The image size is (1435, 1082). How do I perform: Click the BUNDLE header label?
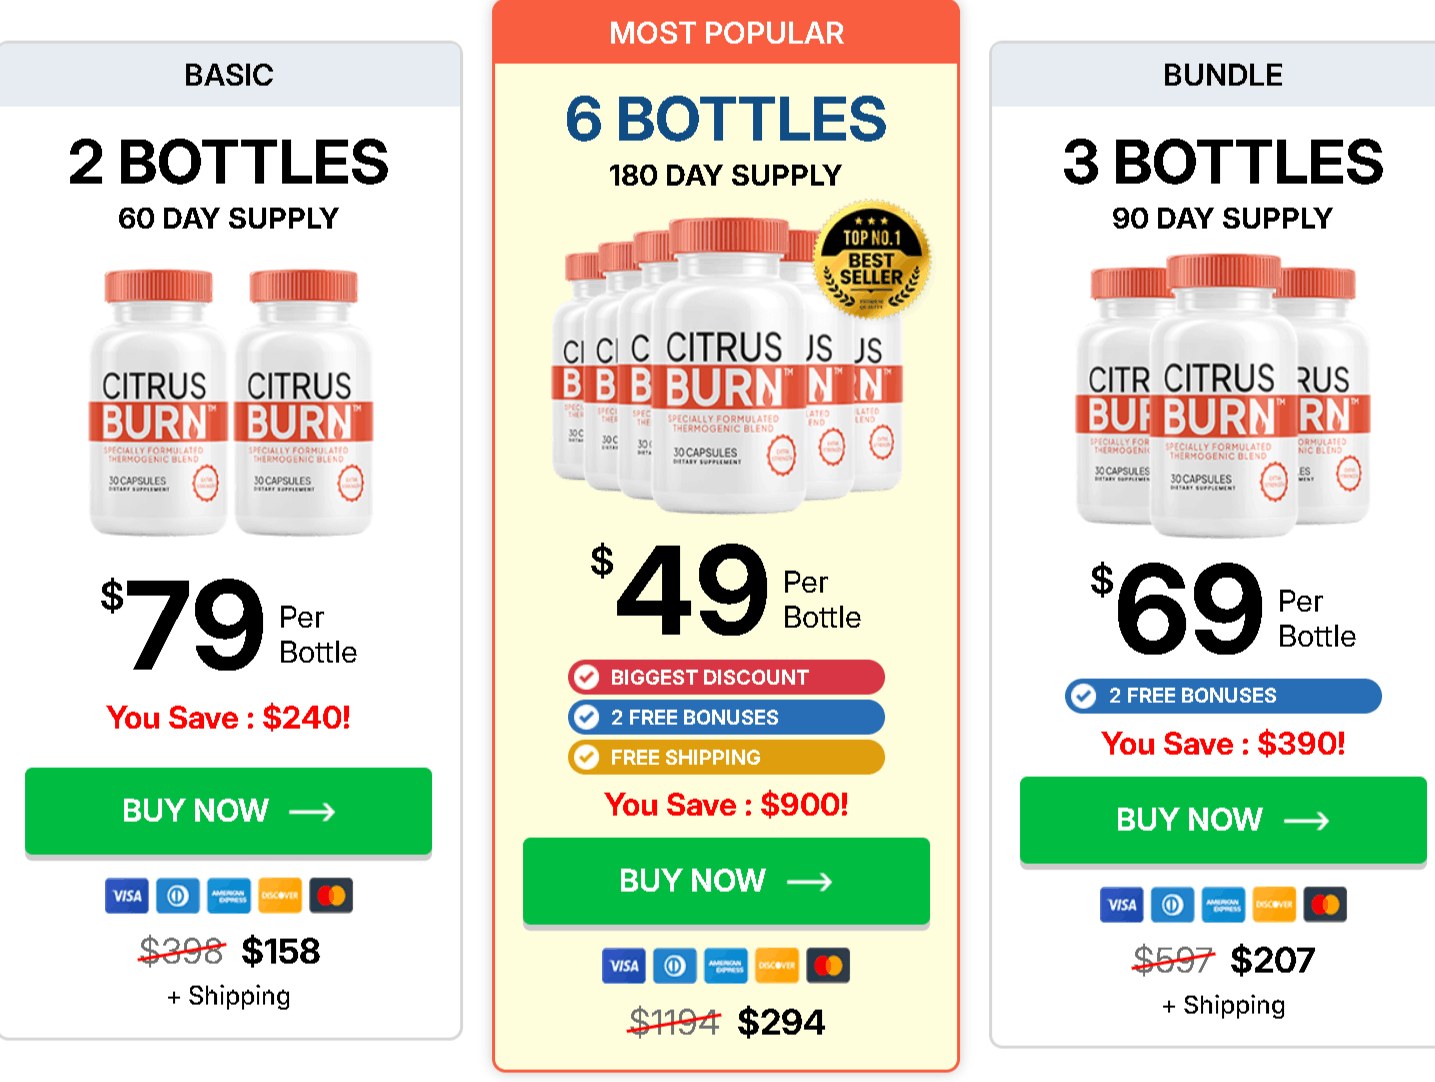(x=1222, y=74)
